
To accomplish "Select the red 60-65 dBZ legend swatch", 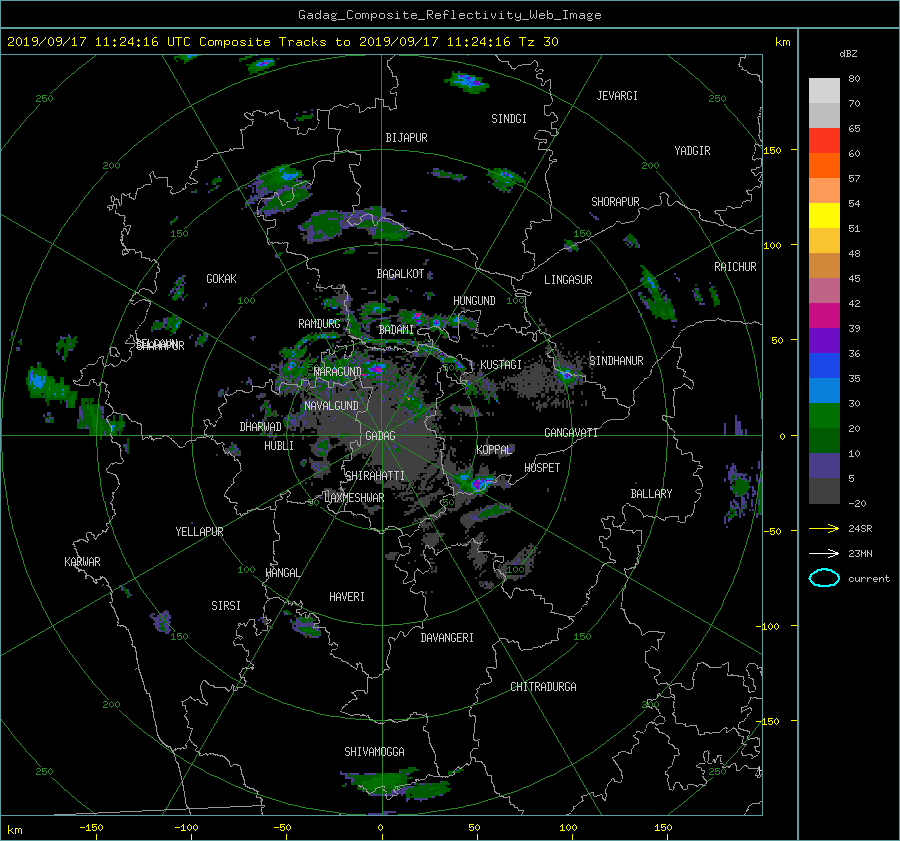I will coord(824,140).
